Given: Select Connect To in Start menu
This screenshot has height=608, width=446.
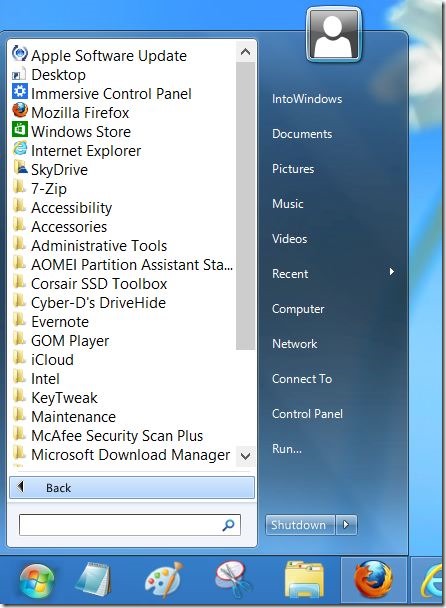Looking at the screenshot, I should [x=302, y=378].
